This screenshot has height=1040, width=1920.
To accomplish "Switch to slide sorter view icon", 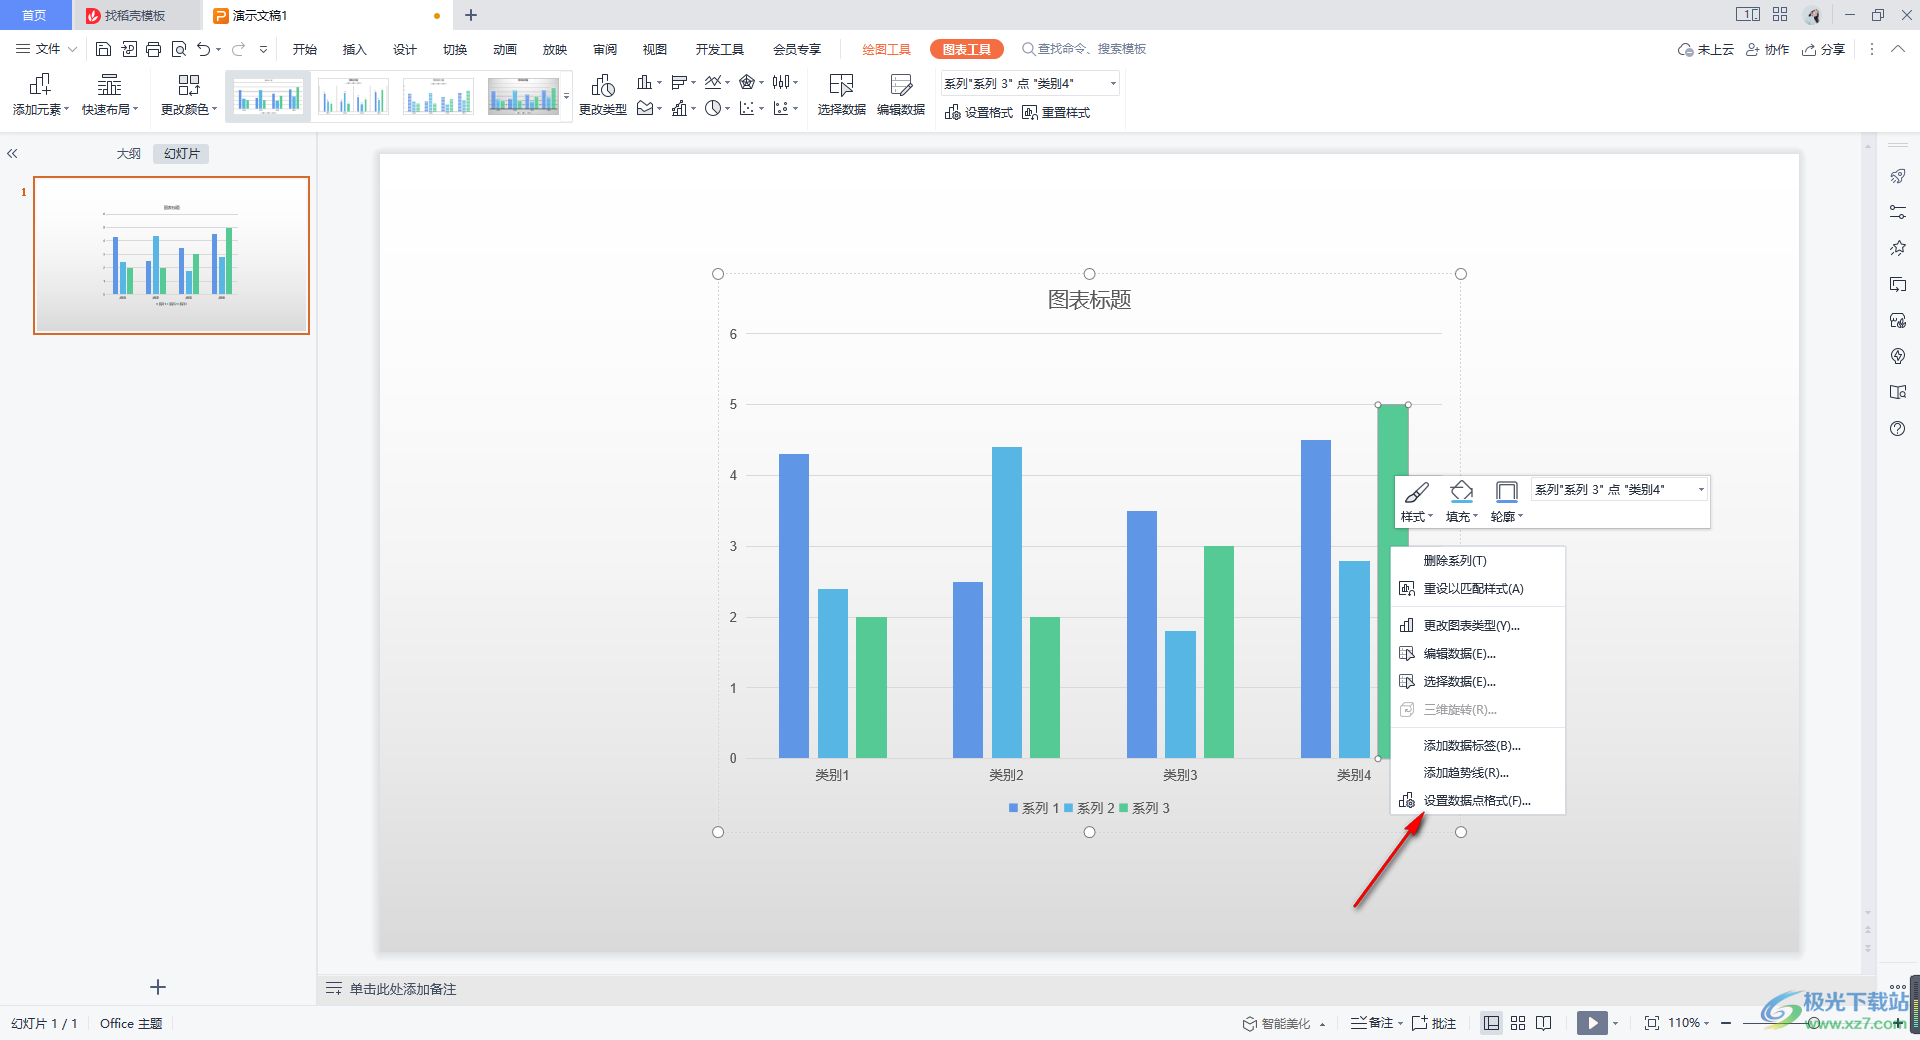I will 1518,1023.
